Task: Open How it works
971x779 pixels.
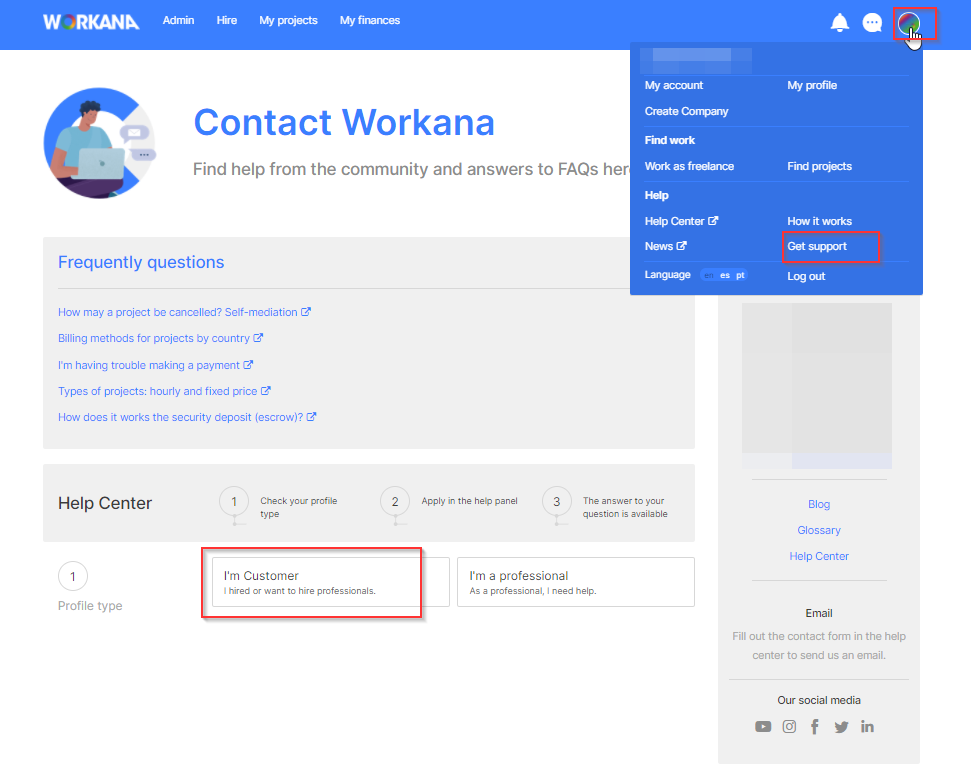Action: pyautogui.click(x=819, y=221)
